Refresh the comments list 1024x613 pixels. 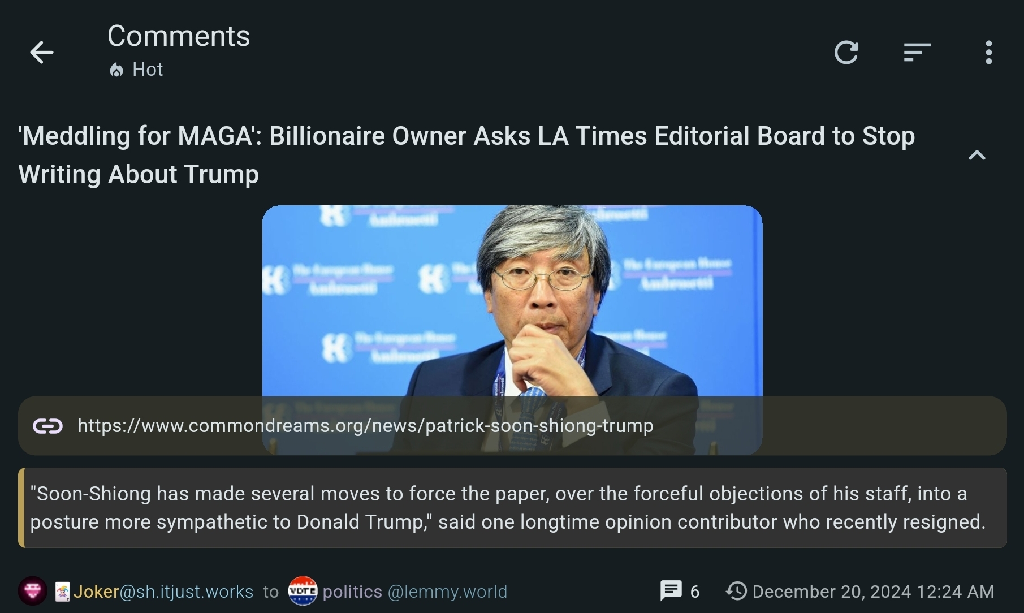[846, 52]
